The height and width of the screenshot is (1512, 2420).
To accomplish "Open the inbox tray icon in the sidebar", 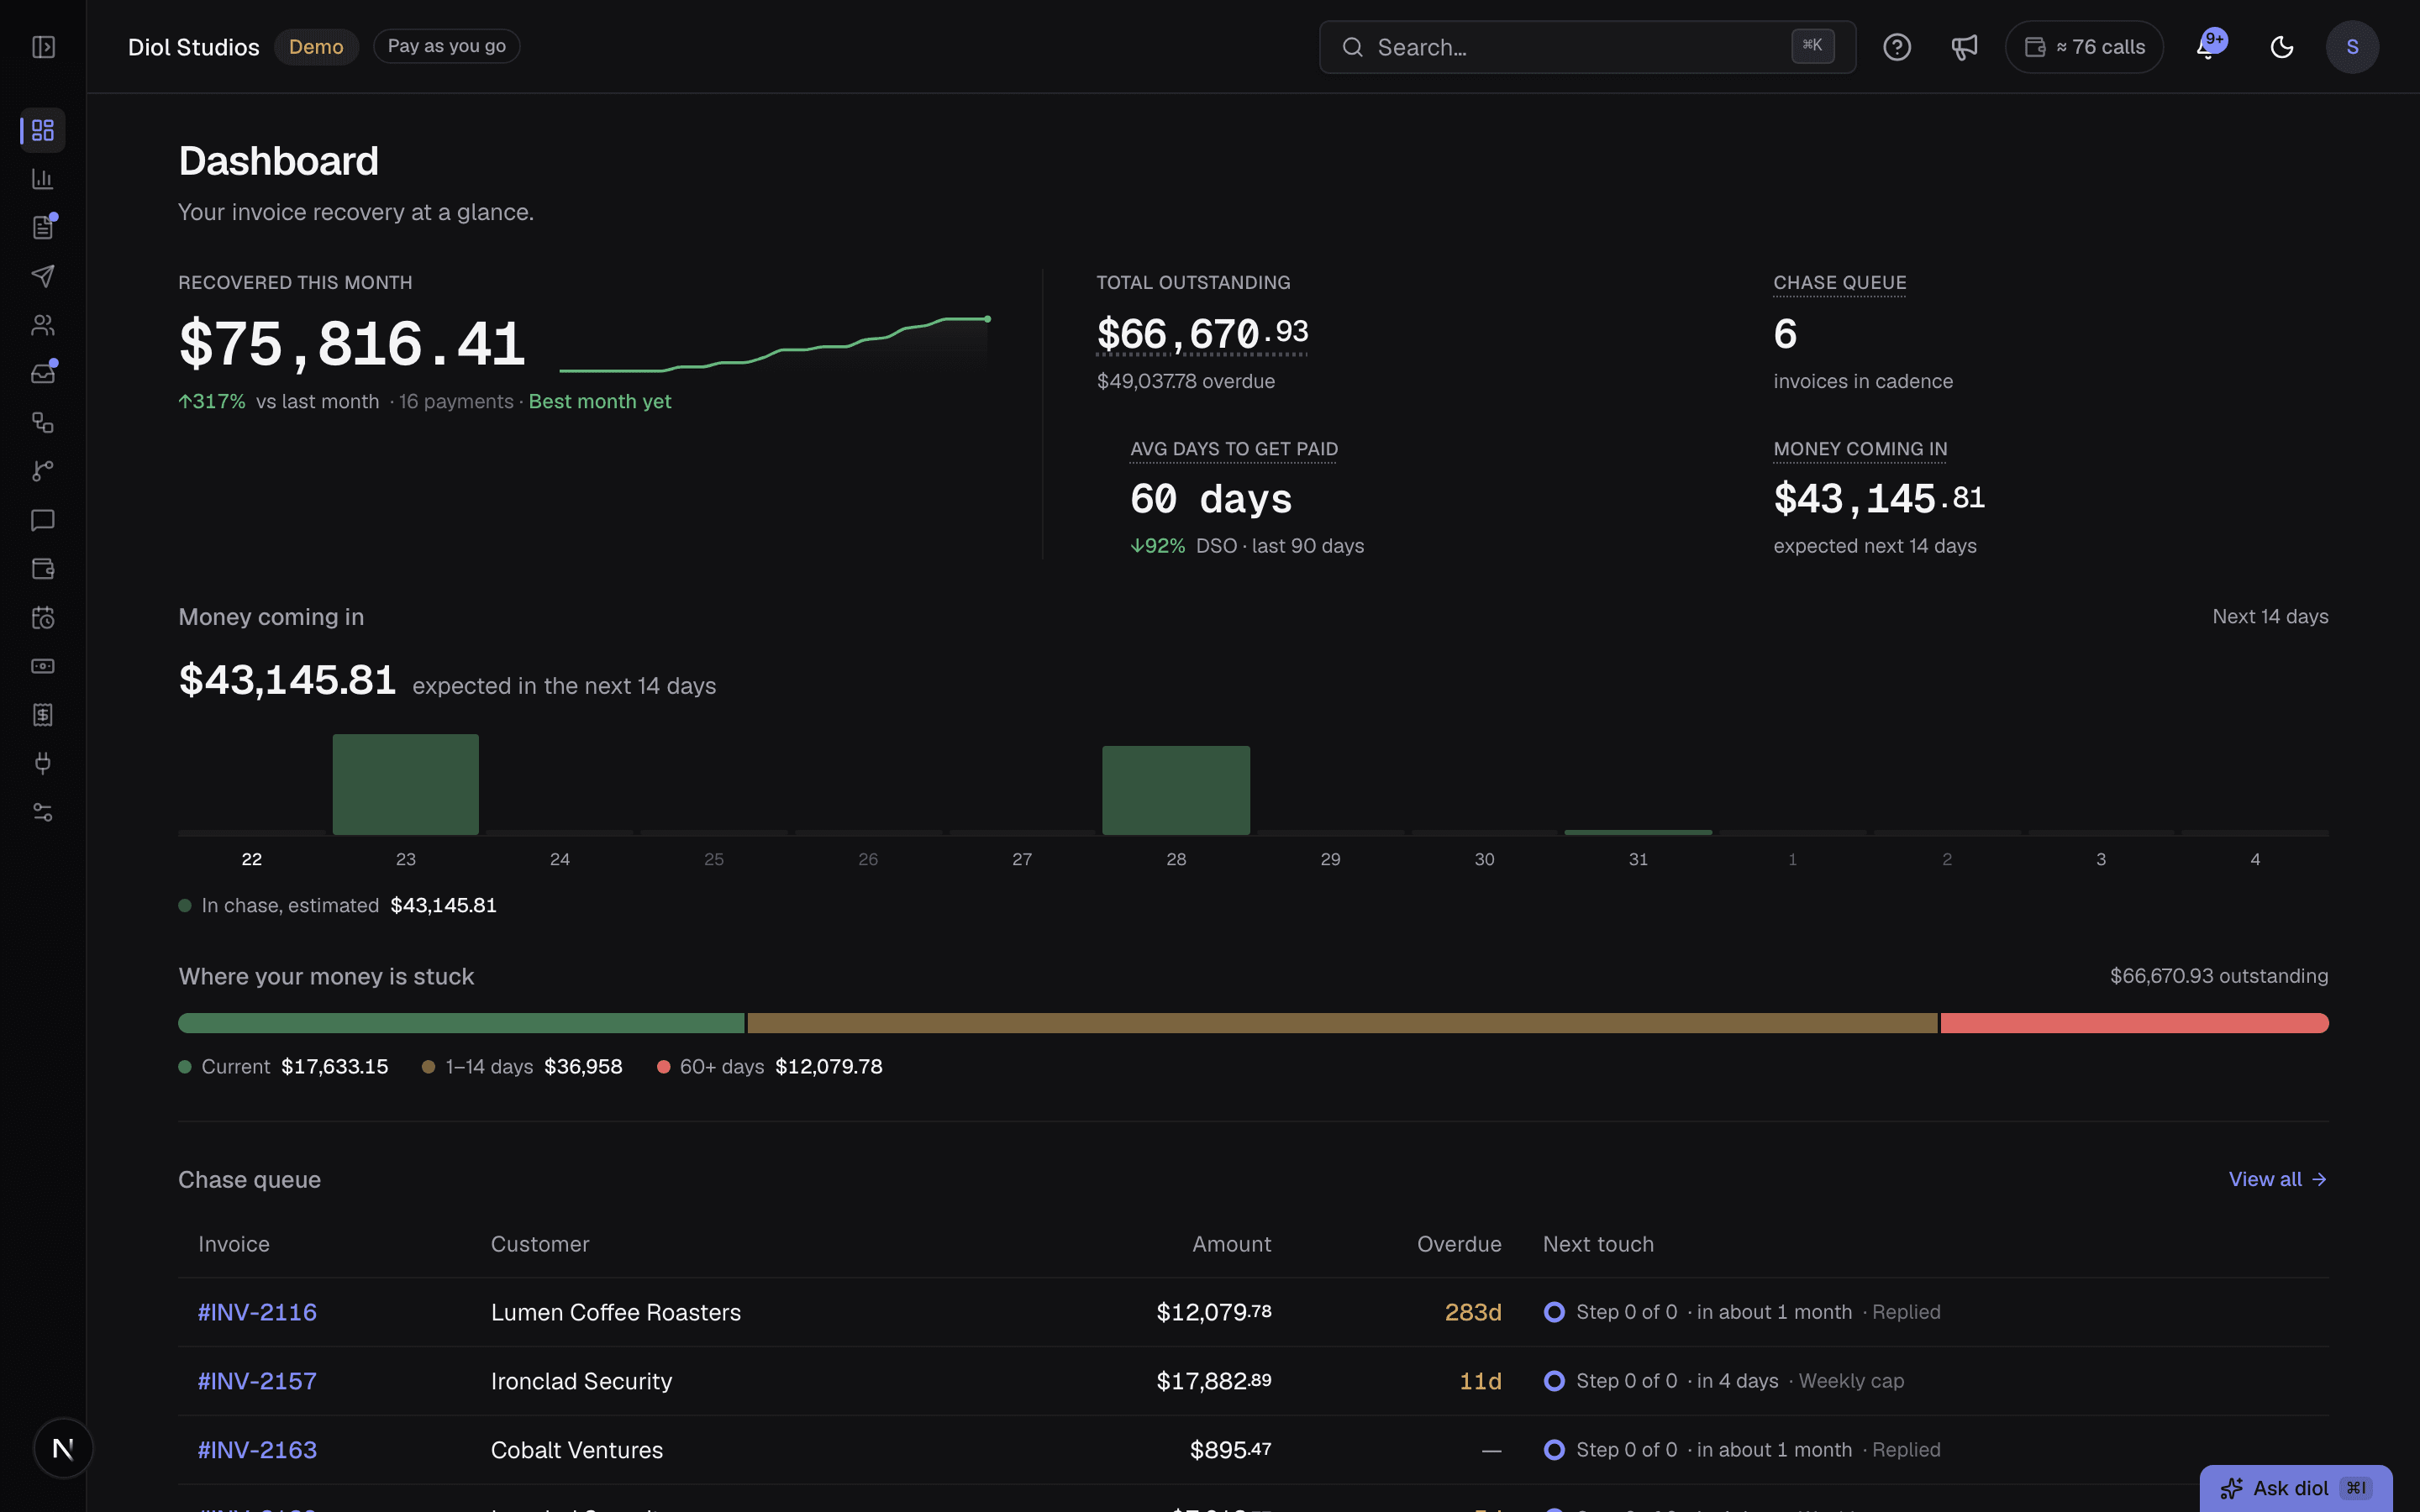I will (43, 374).
